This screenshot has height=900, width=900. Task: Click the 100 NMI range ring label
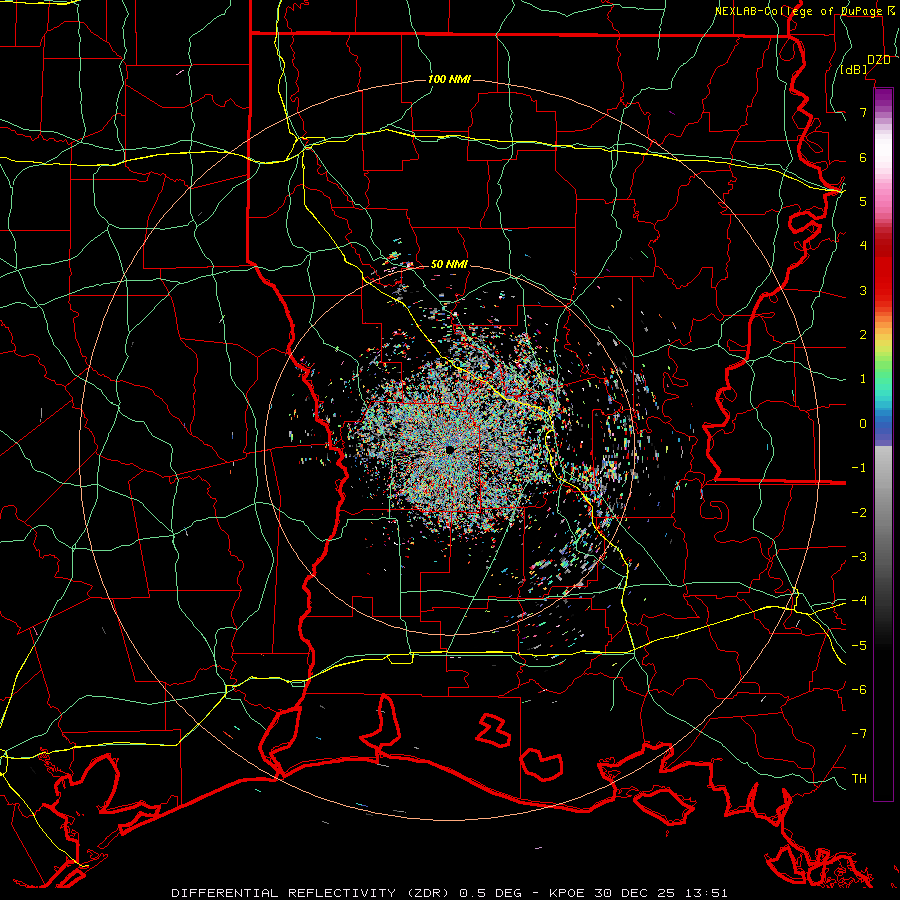[449, 79]
